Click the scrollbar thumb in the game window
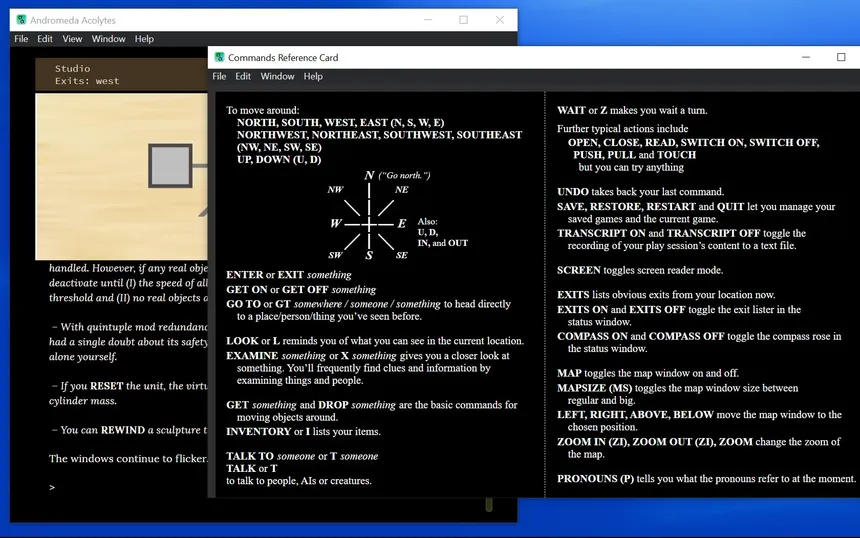 [x=489, y=504]
